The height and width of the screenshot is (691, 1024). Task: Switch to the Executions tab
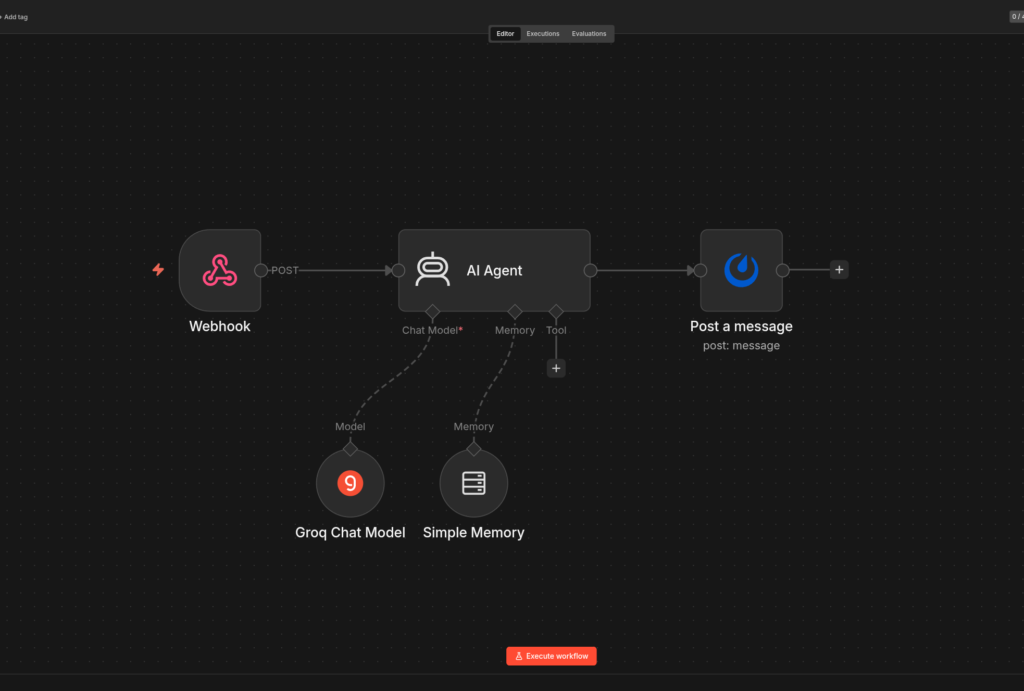(543, 33)
